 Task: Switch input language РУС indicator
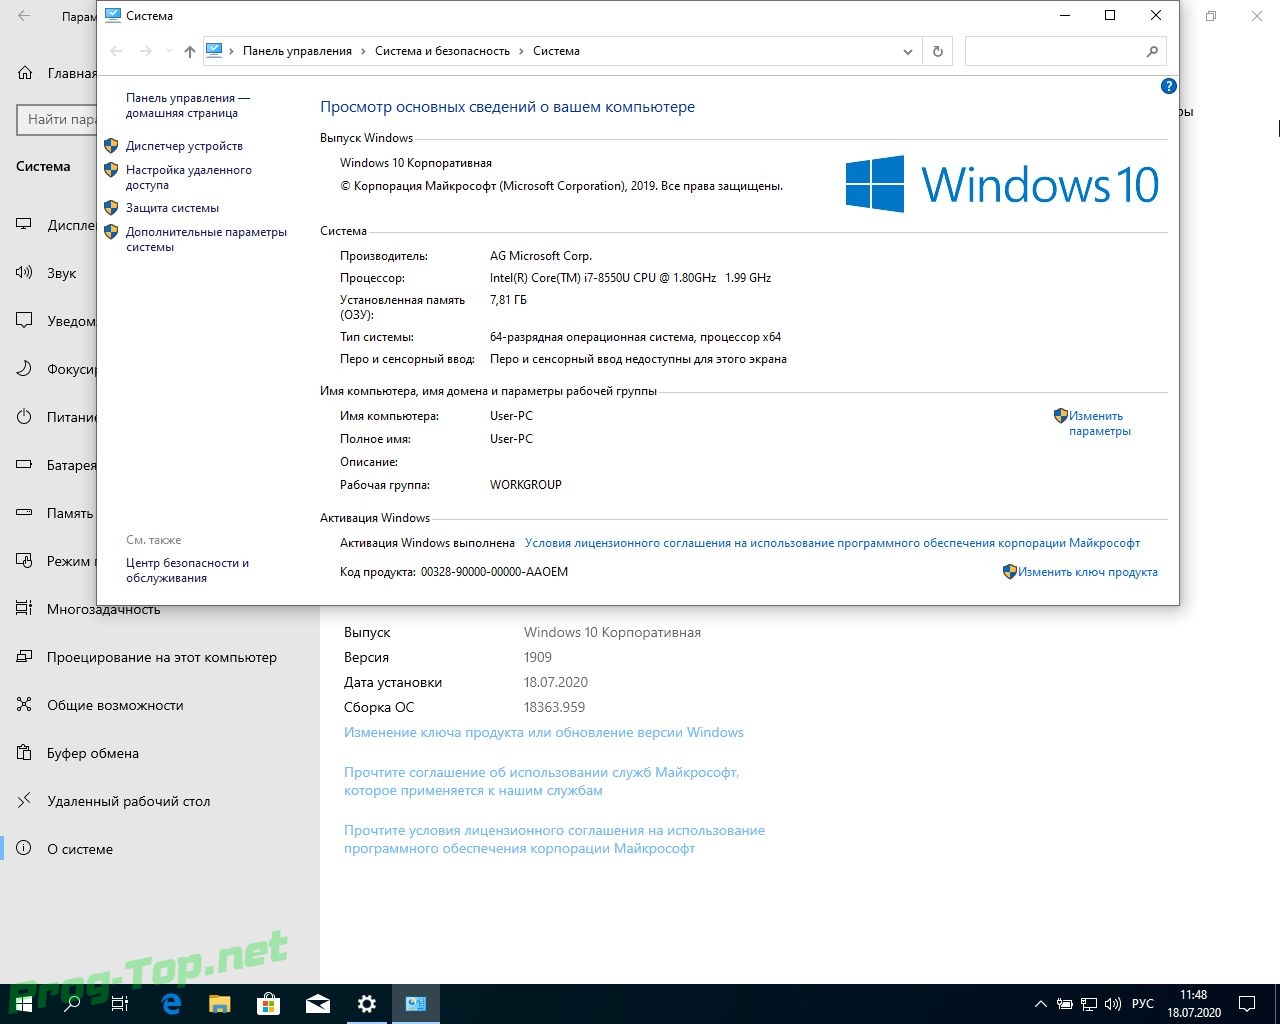coord(1143,1004)
